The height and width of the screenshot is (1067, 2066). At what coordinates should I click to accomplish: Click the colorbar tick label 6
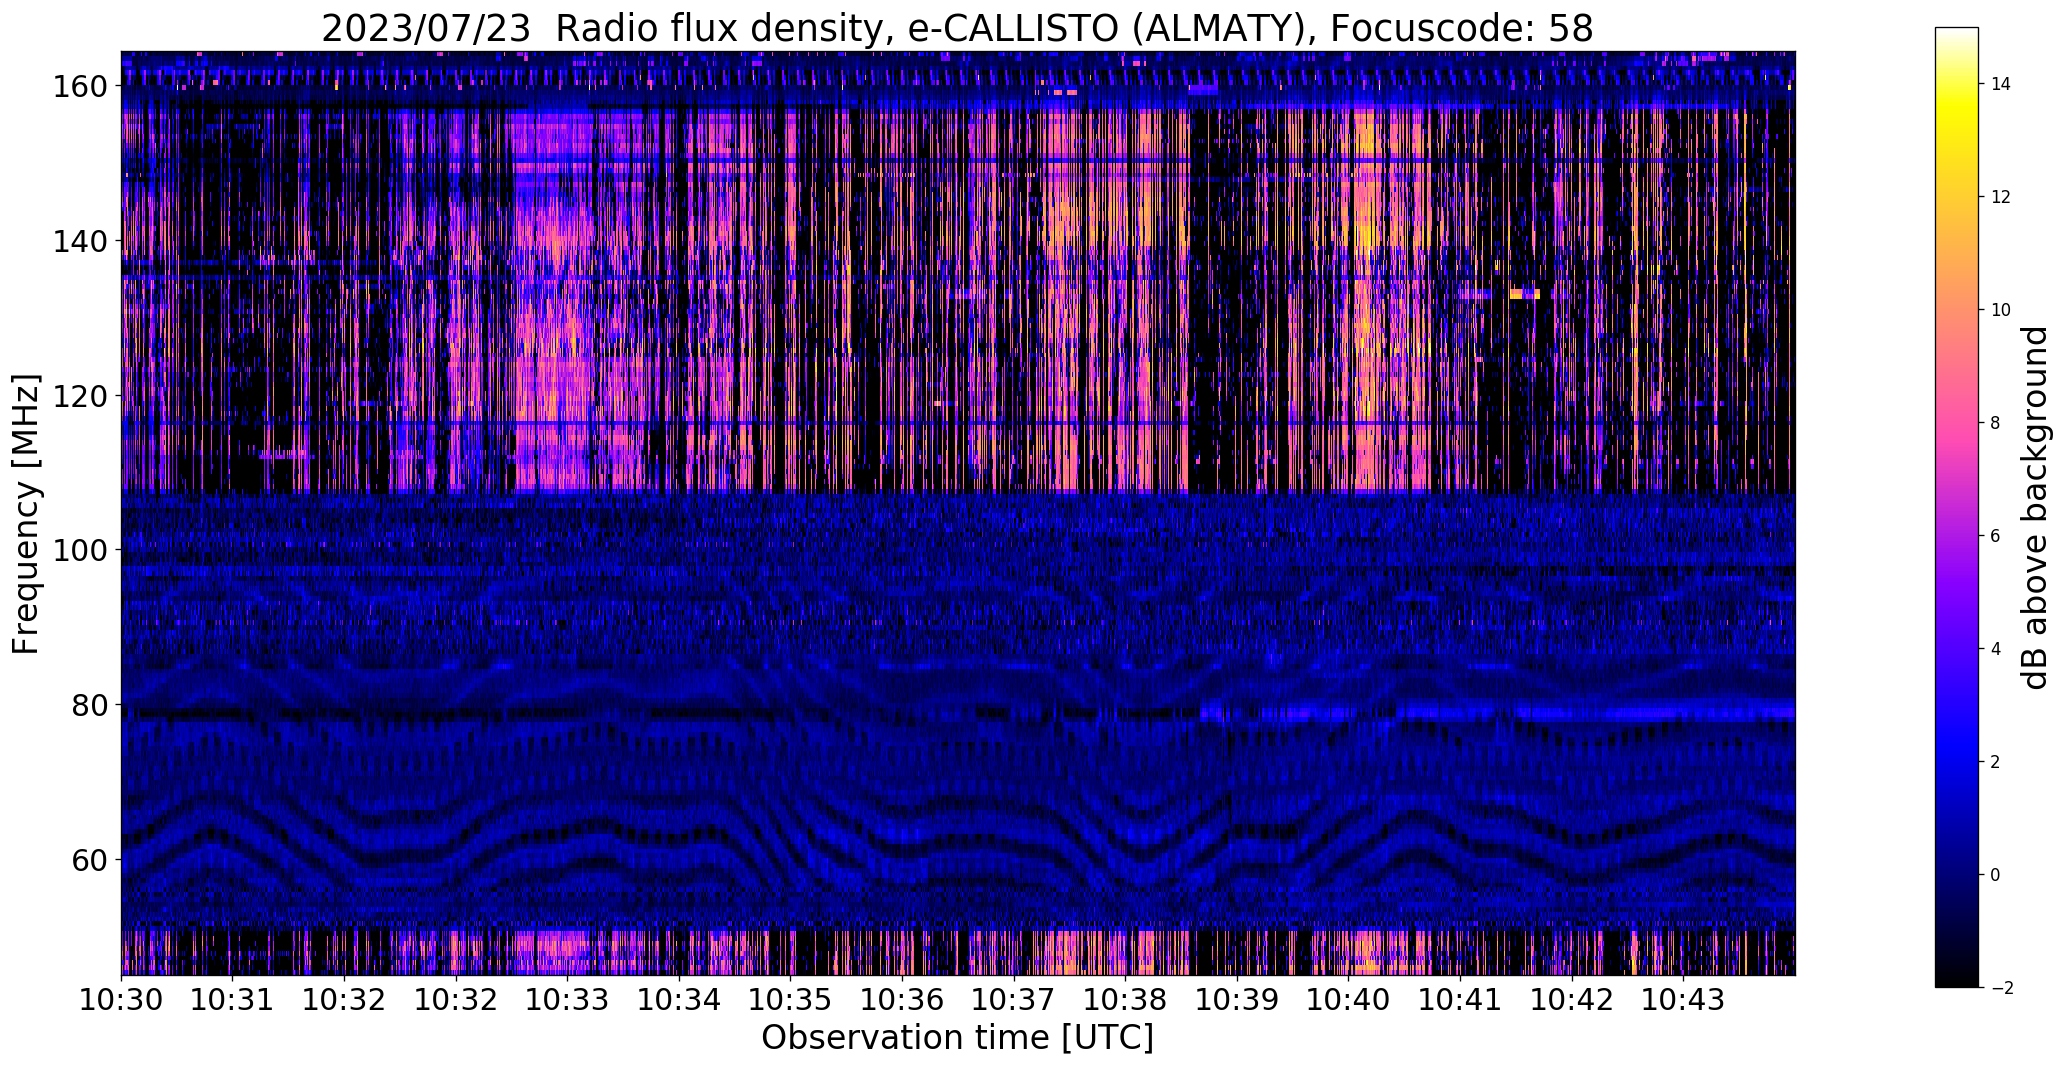pyautogui.click(x=1996, y=536)
